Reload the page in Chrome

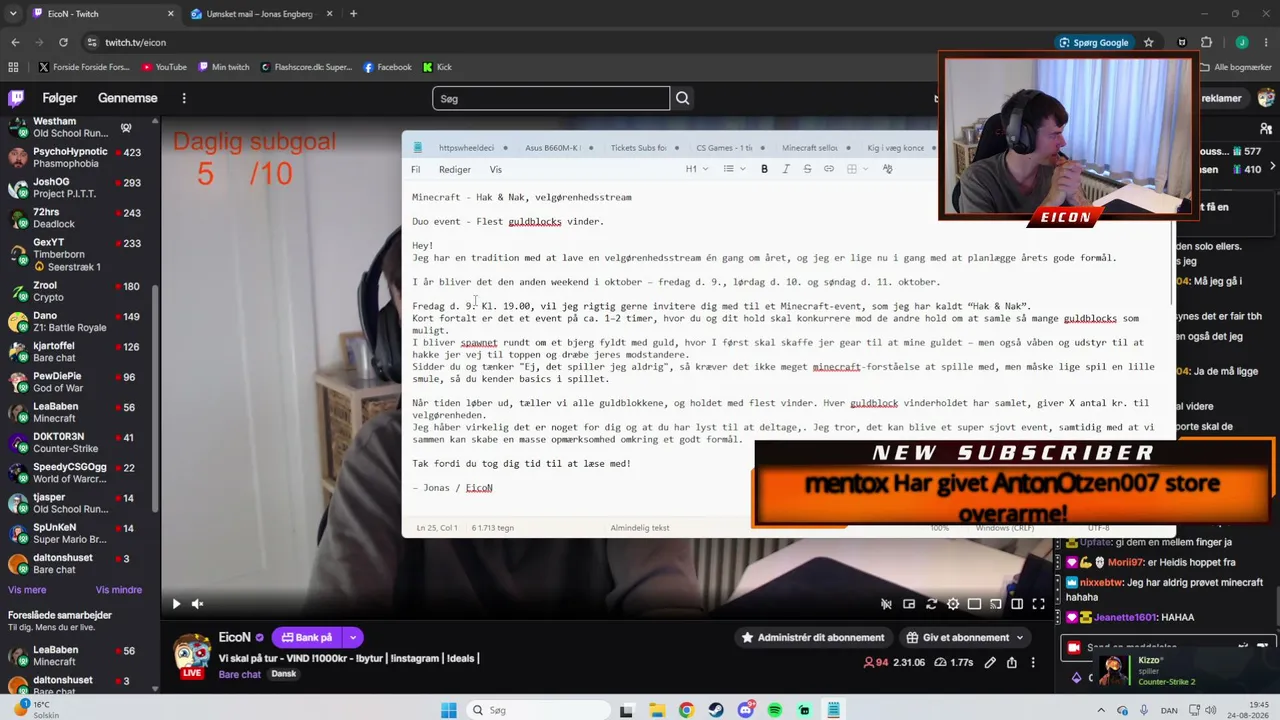63,42
